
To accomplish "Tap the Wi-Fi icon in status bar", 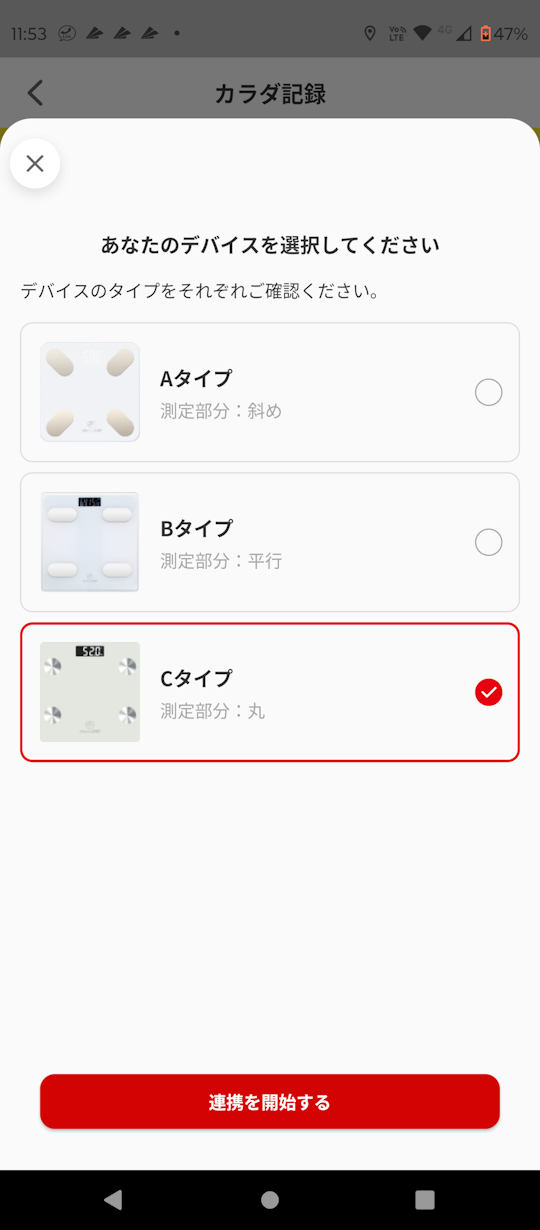I will [422, 33].
